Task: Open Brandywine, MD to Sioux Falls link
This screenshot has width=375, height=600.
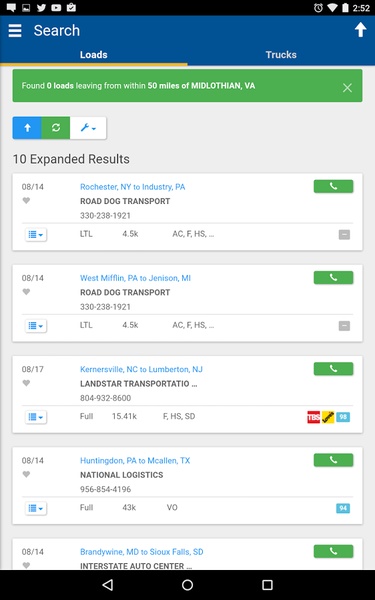Action: [142, 552]
